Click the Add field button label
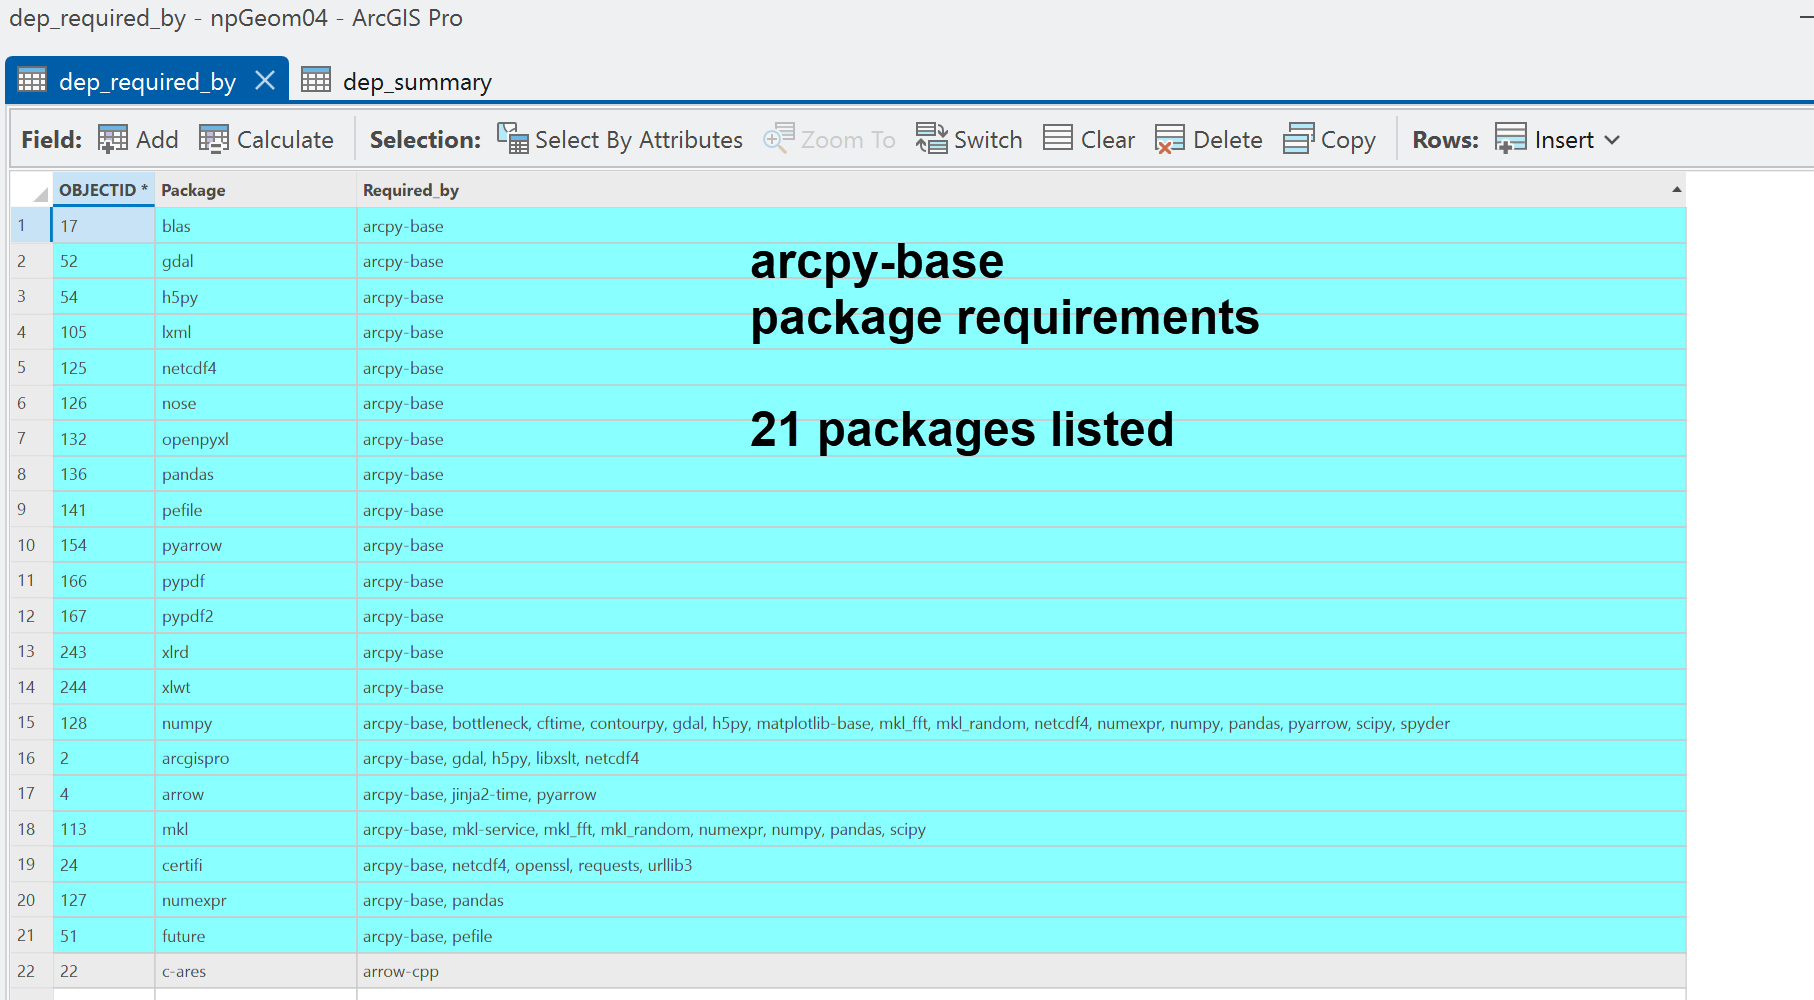The width and height of the screenshot is (1814, 1000). pyautogui.click(x=157, y=140)
